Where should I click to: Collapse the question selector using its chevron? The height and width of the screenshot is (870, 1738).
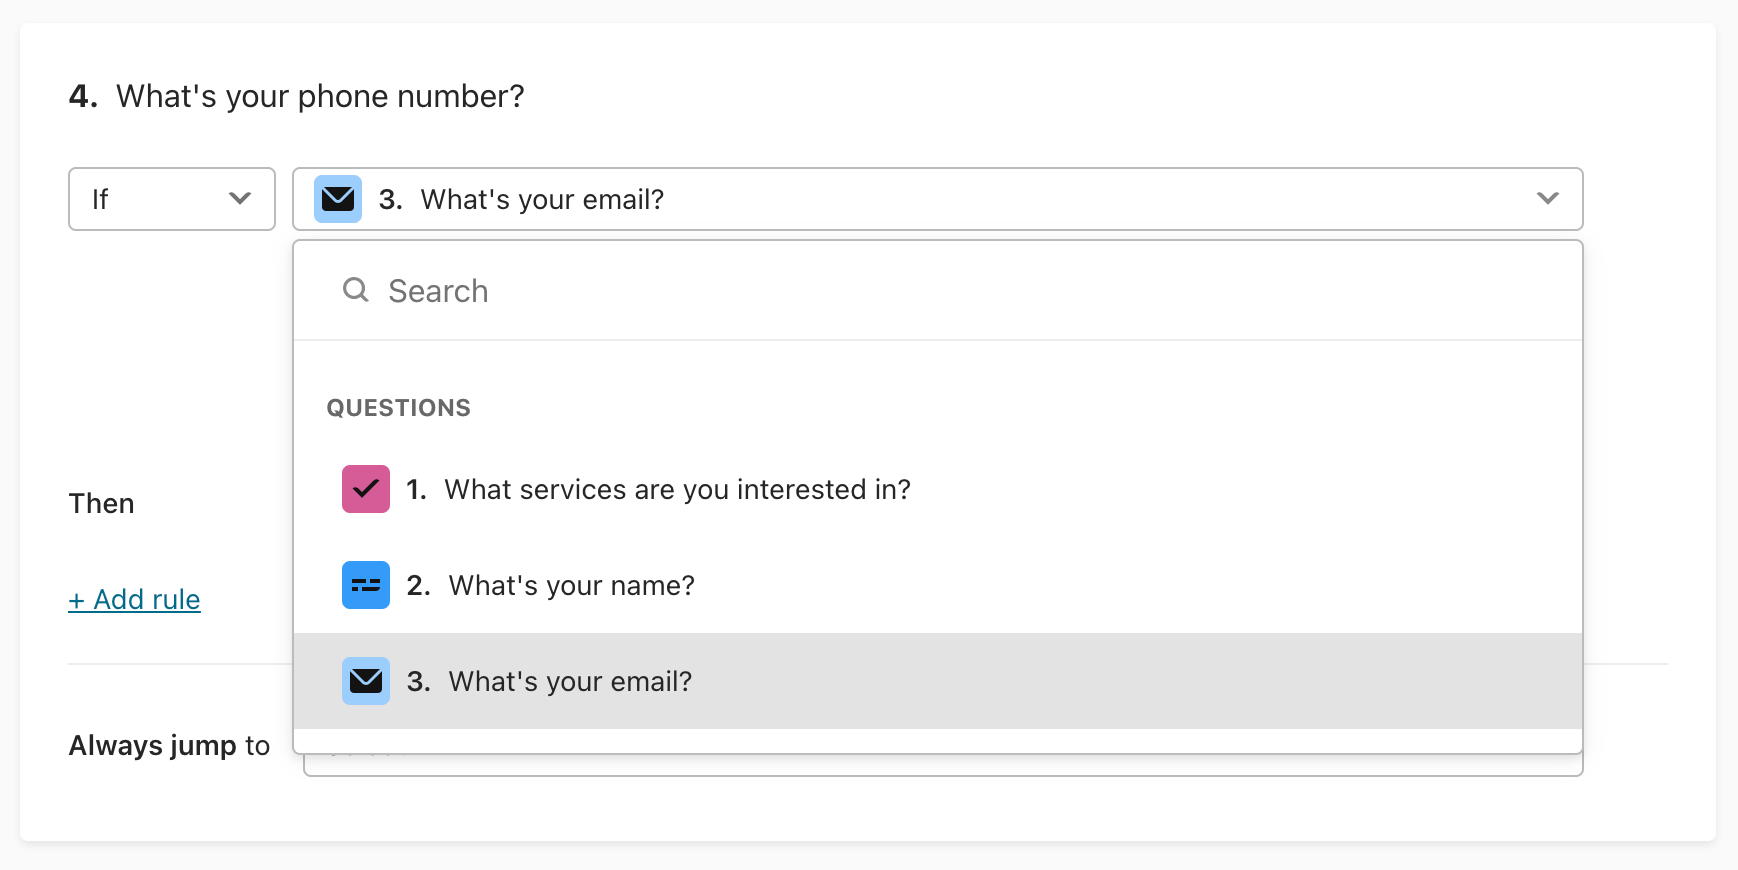click(x=1548, y=199)
